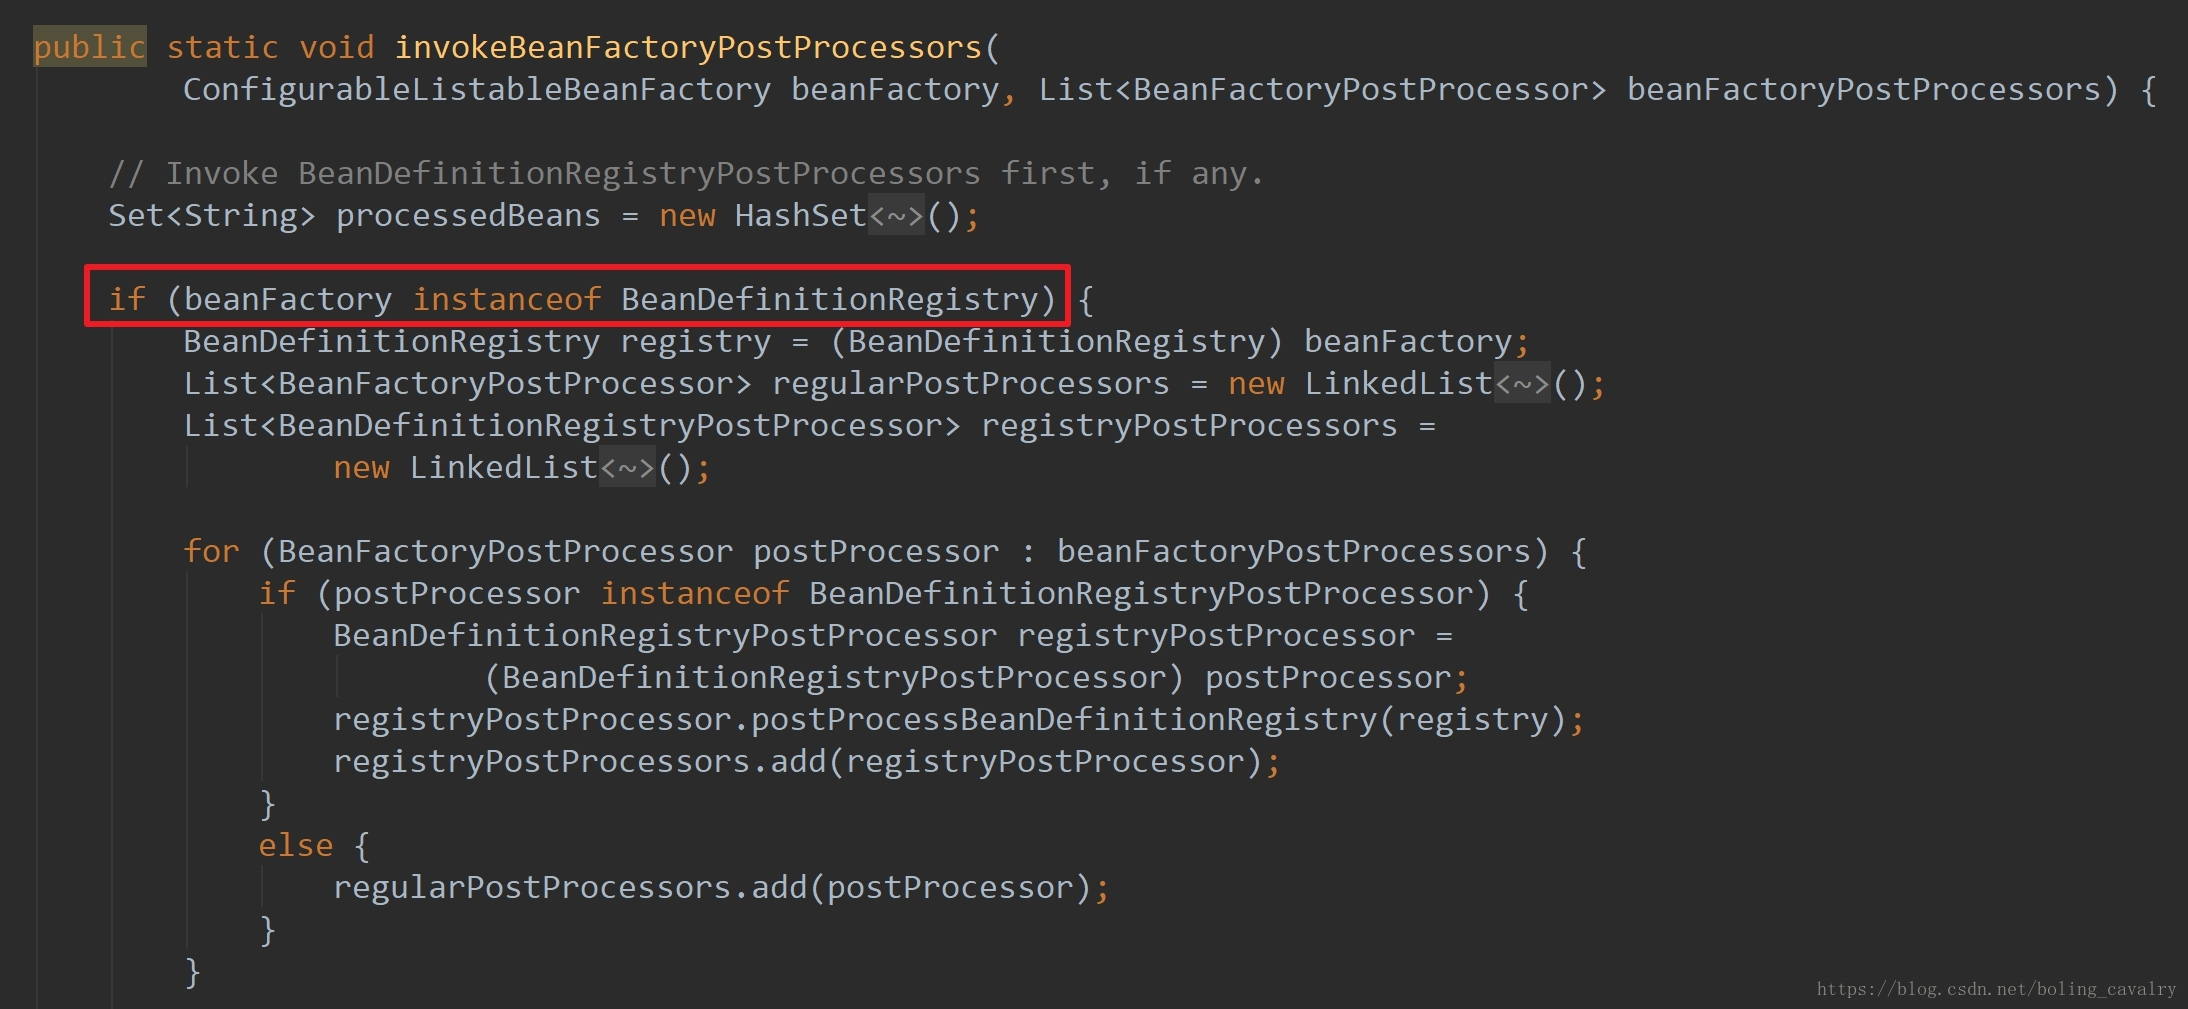Image resolution: width=2188 pixels, height=1009 pixels.
Task: Click the highlighted 'public' keyword
Action: [89, 47]
